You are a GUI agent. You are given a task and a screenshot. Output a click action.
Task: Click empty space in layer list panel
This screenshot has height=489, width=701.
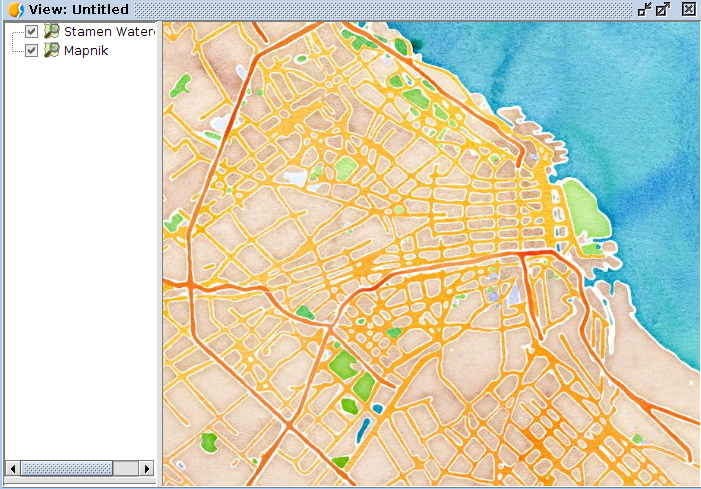(x=80, y=250)
